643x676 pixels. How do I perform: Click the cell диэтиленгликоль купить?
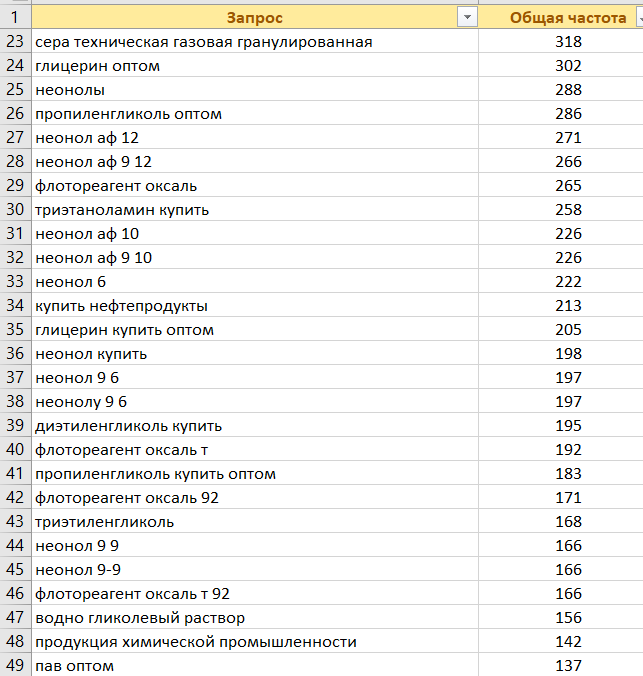254,426
